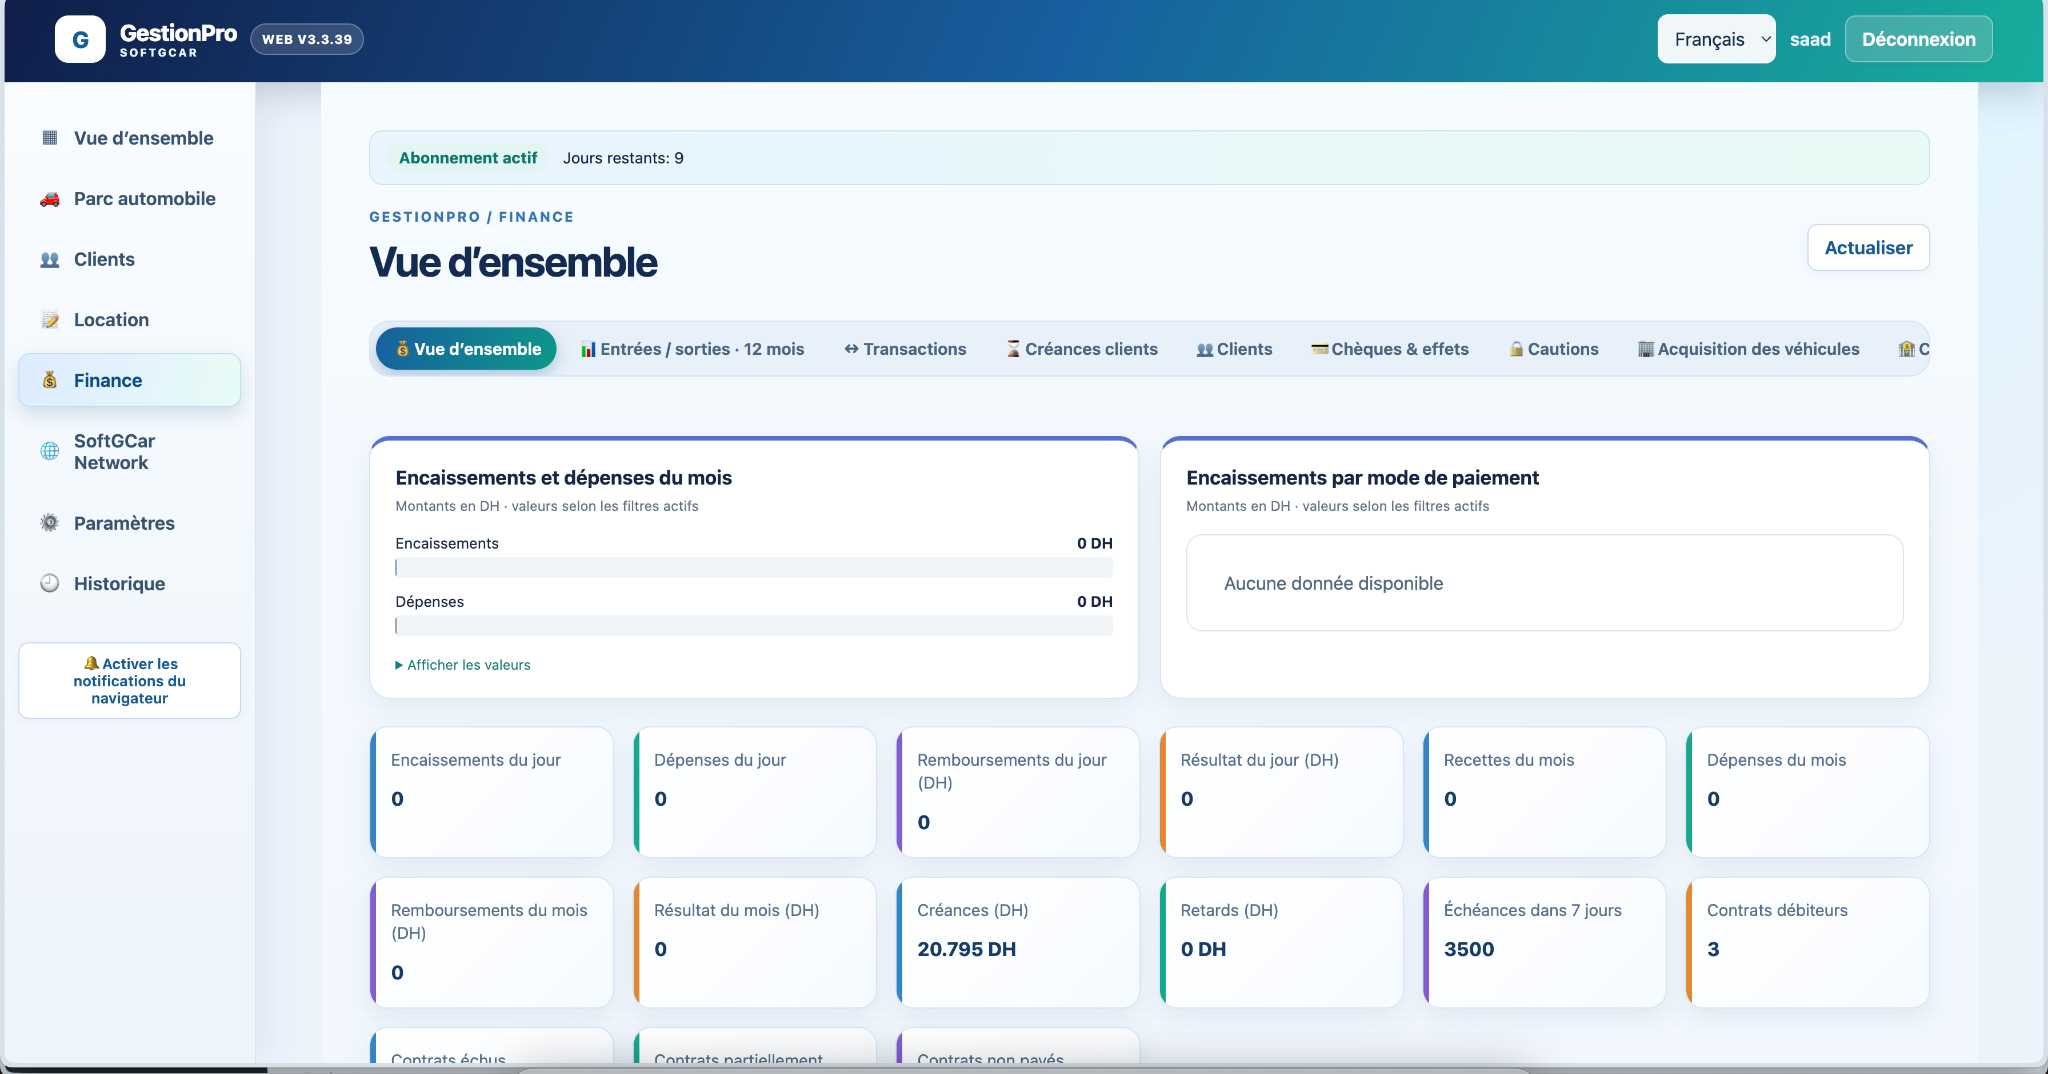Click the Résultat du jour (DH) card
The width and height of the screenshot is (2048, 1074).
click(1281, 792)
